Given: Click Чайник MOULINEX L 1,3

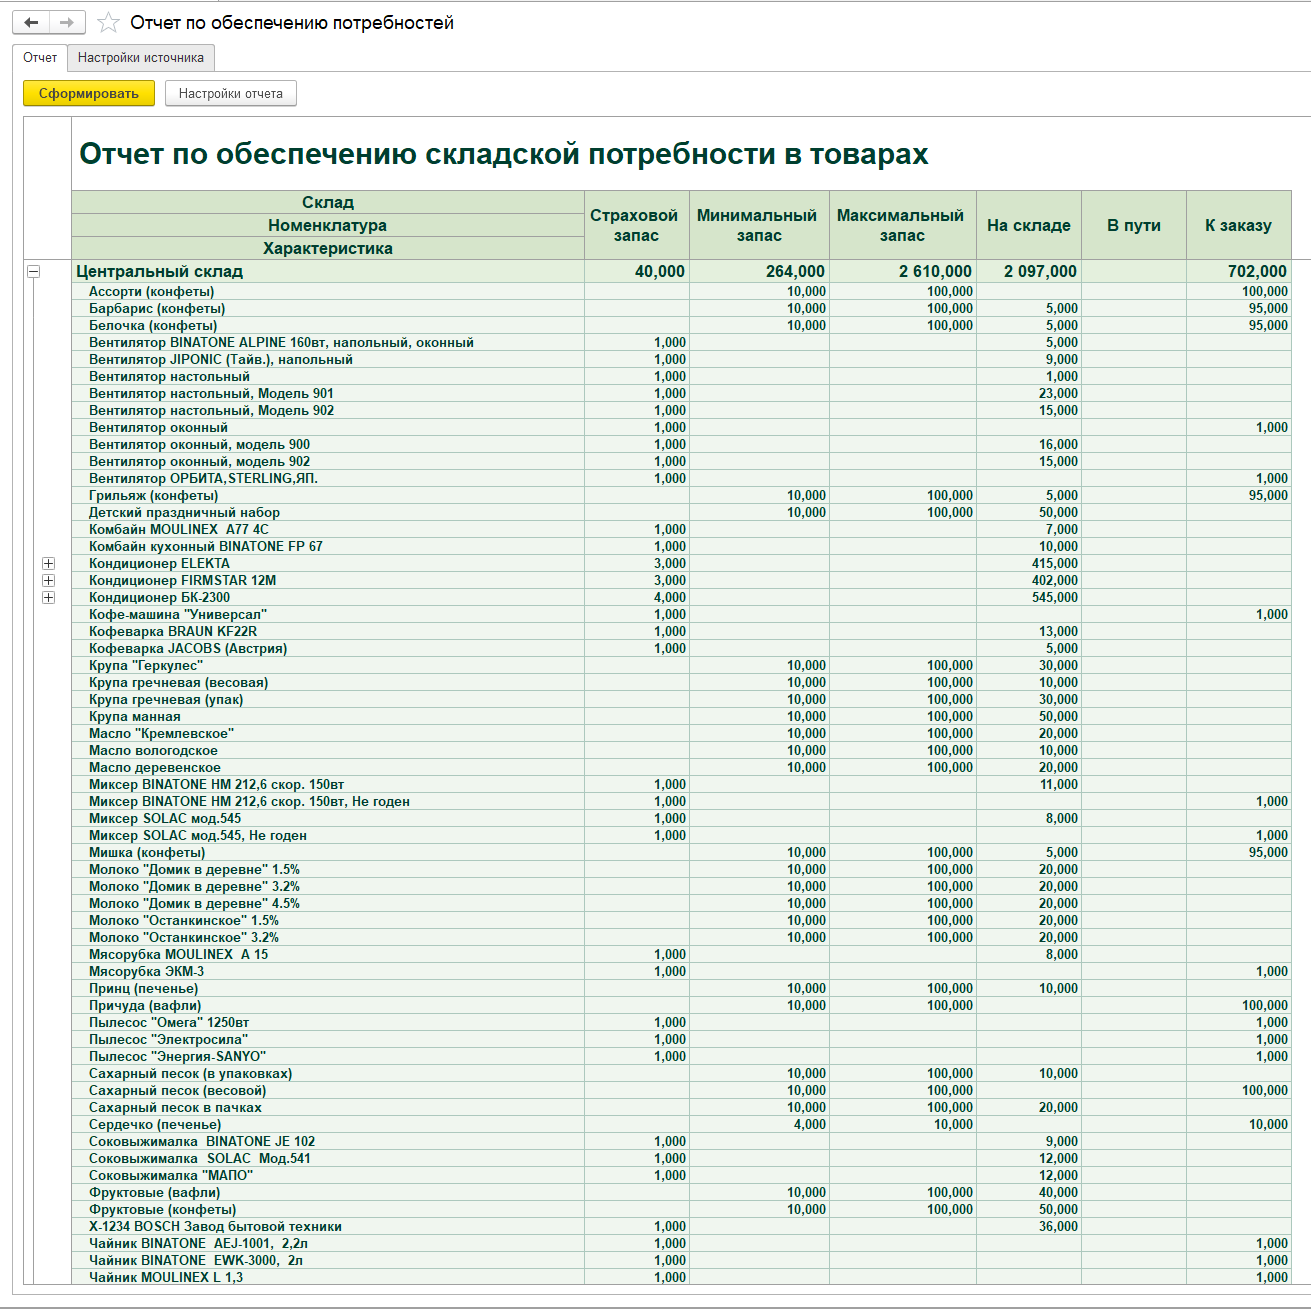Looking at the screenshot, I should pos(166,1278).
